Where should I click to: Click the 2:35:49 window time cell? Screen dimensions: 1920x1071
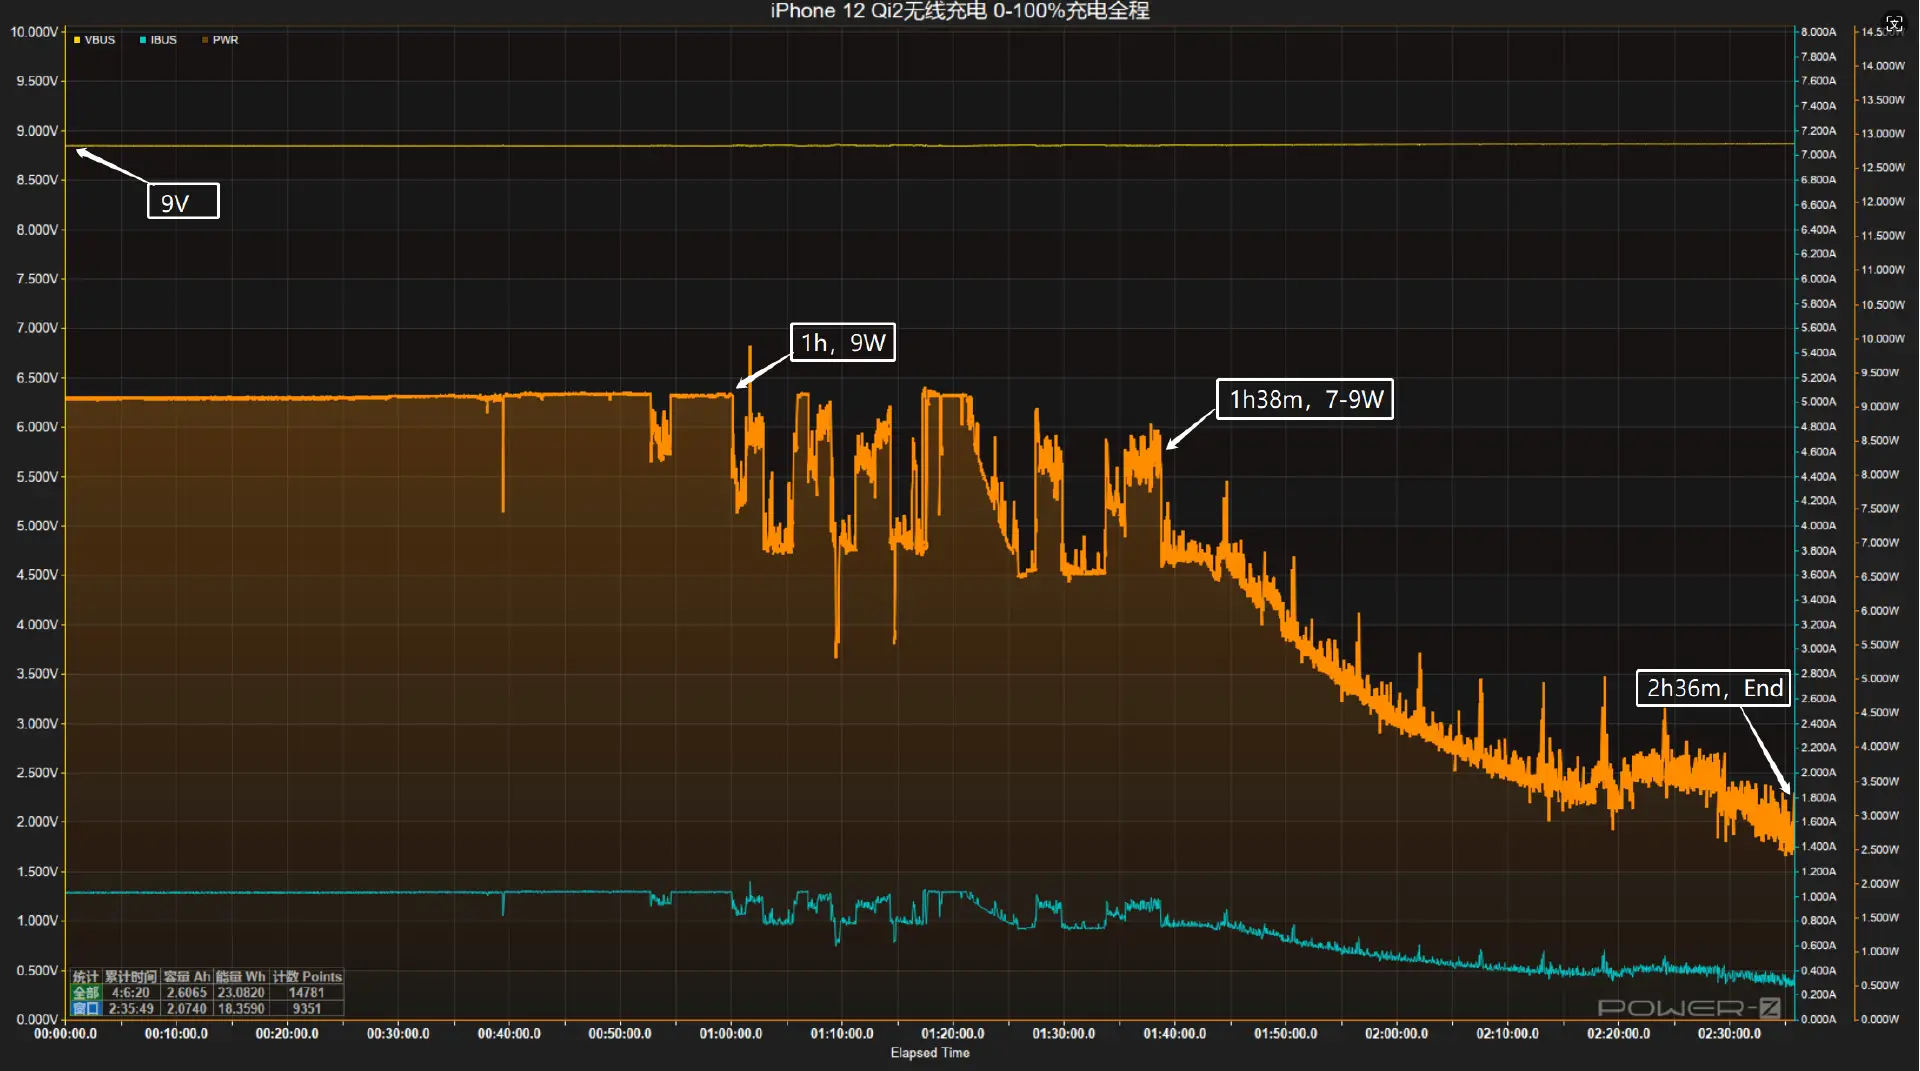131,1009
